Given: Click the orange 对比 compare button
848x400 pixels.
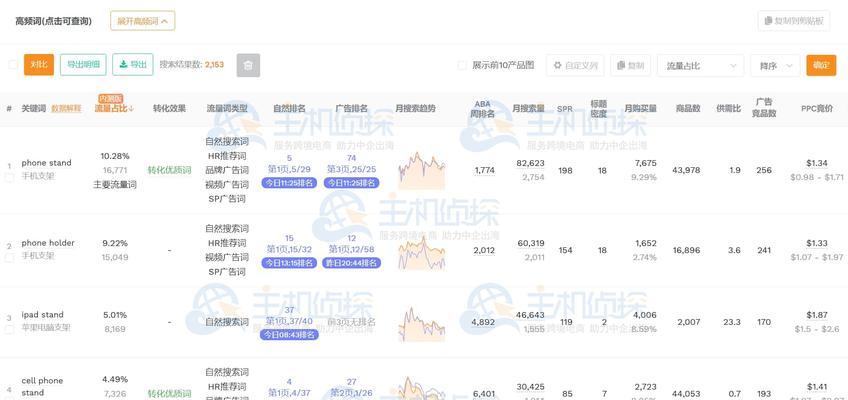Looking at the screenshot, I should (x=39, y=65).
